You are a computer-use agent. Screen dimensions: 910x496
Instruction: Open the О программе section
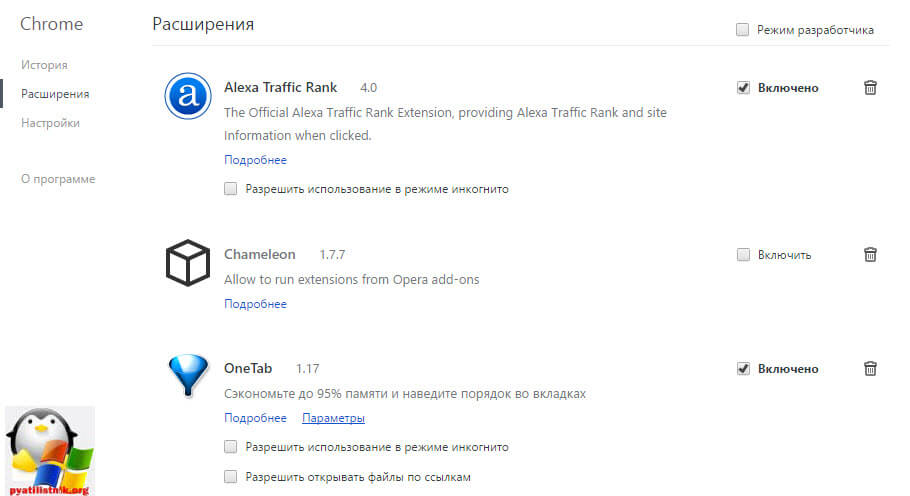click(58, 179)
